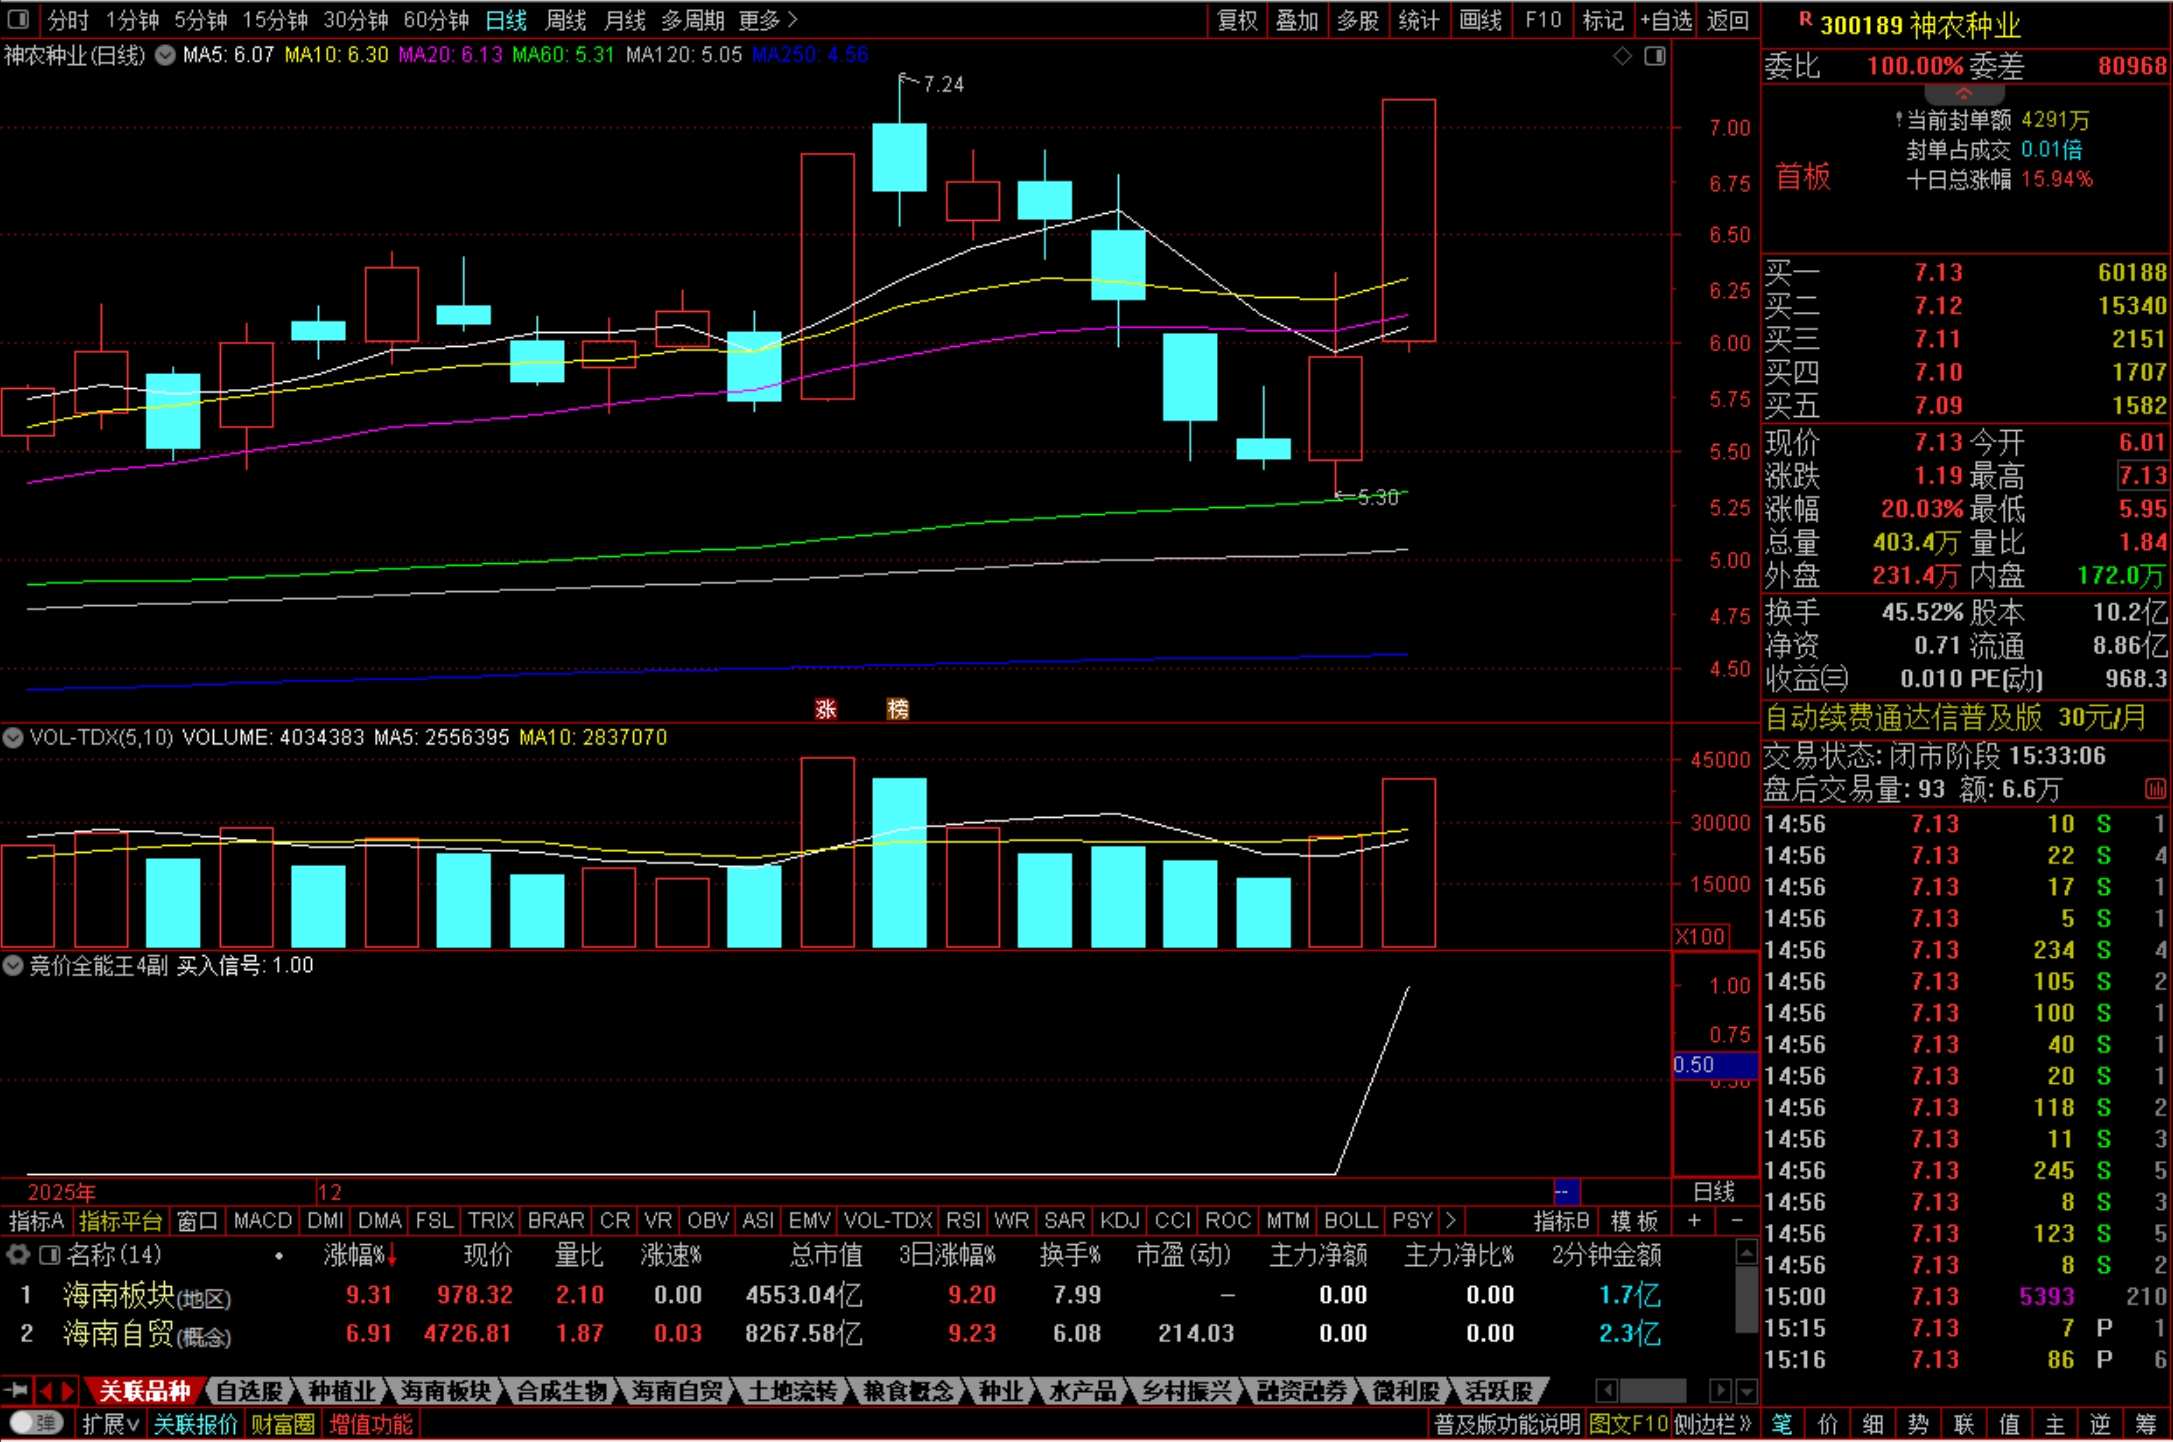The width and height of the screenshot is (2173, 1442).
Task: Select the MACD indicator tab
Action: click(x=262, y=1221)
